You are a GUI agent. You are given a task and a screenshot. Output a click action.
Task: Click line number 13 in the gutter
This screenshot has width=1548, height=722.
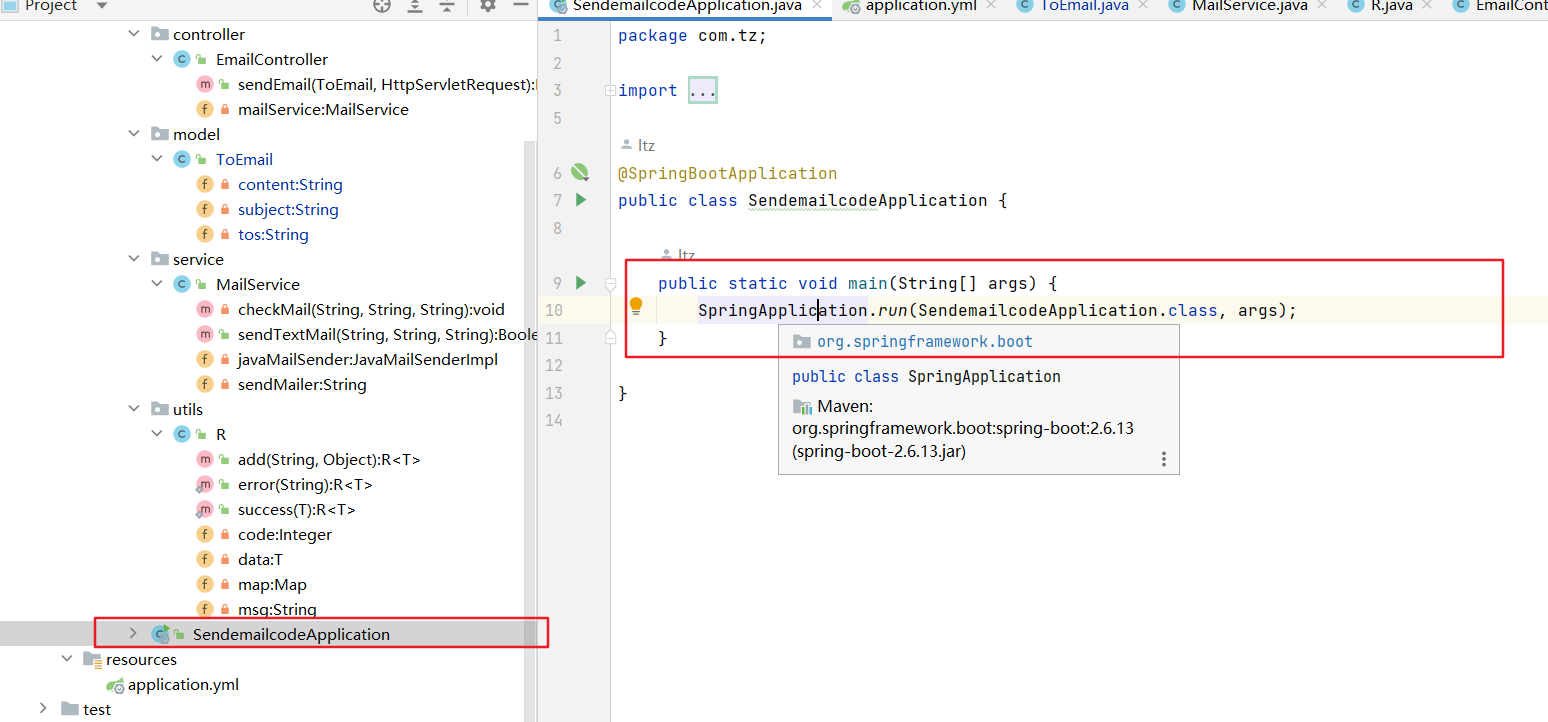555,393
